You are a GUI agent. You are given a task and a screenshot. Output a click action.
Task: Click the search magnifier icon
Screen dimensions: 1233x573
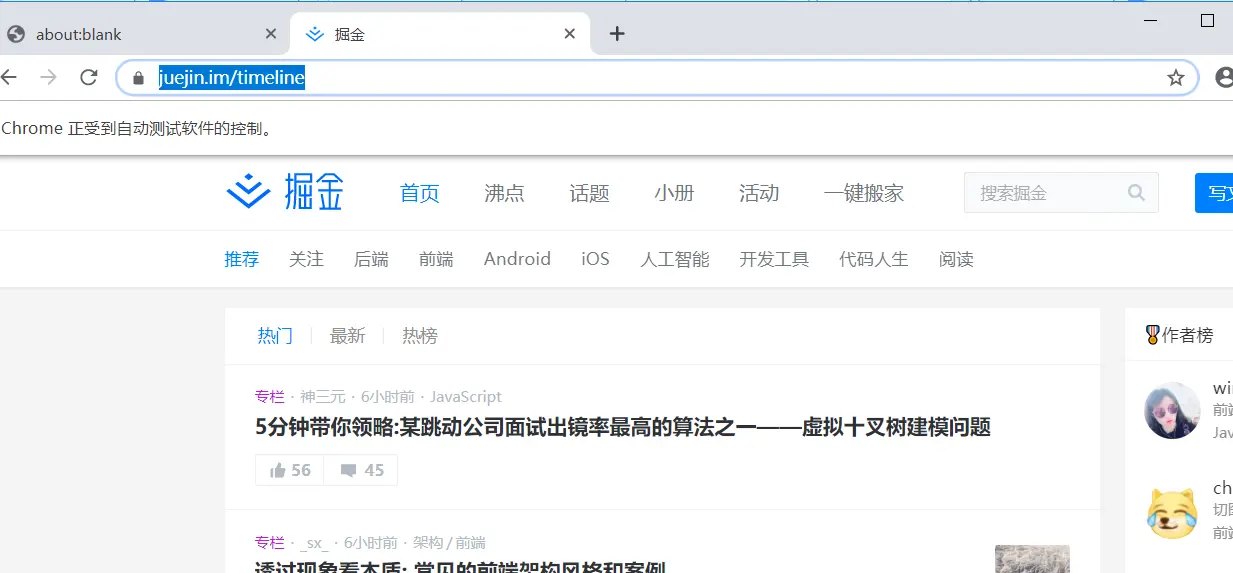(x=1136, y=193)
